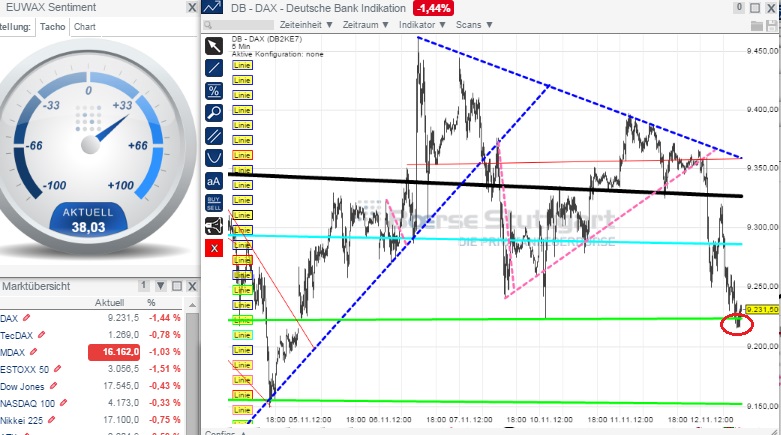The width and height of the screenshot is (781, 435).
Task: Maximize the DB - DAX chart window
Action: pyautogui.click(x=756, y=8)
